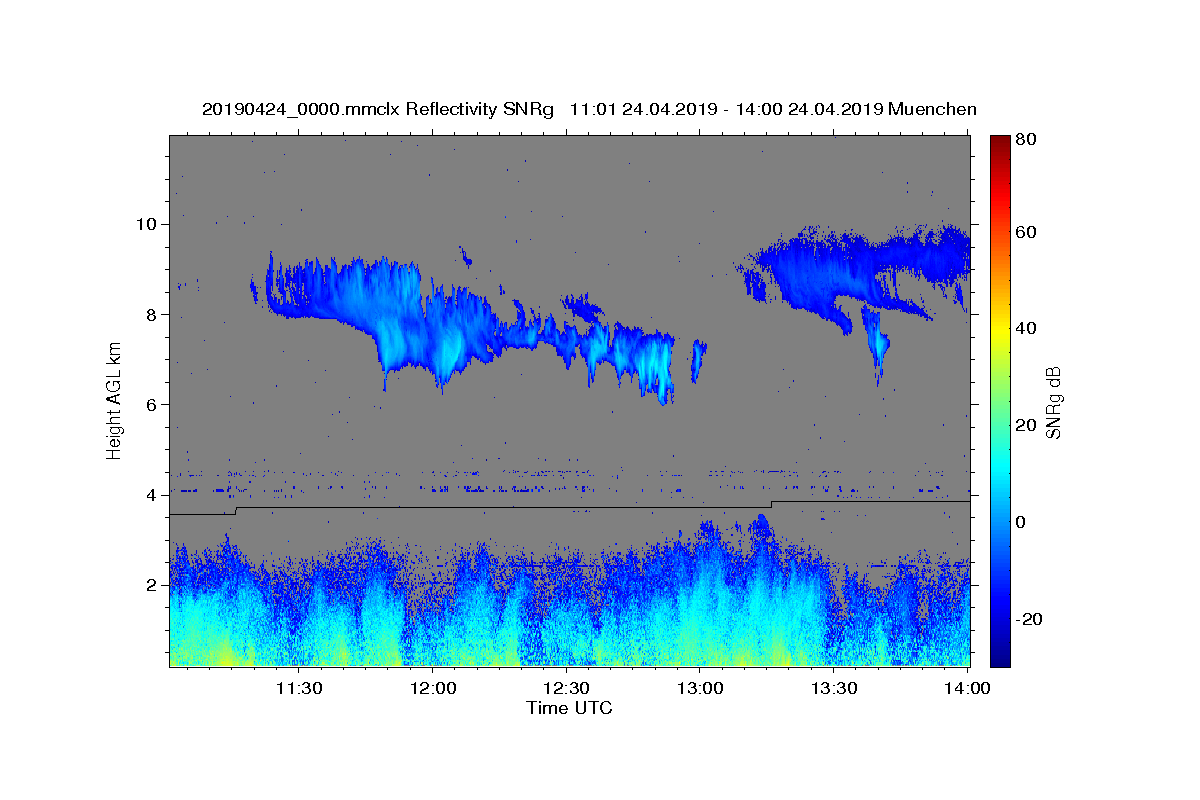Click the 12:30 time tick label
1200x800 pixels.
566,688
